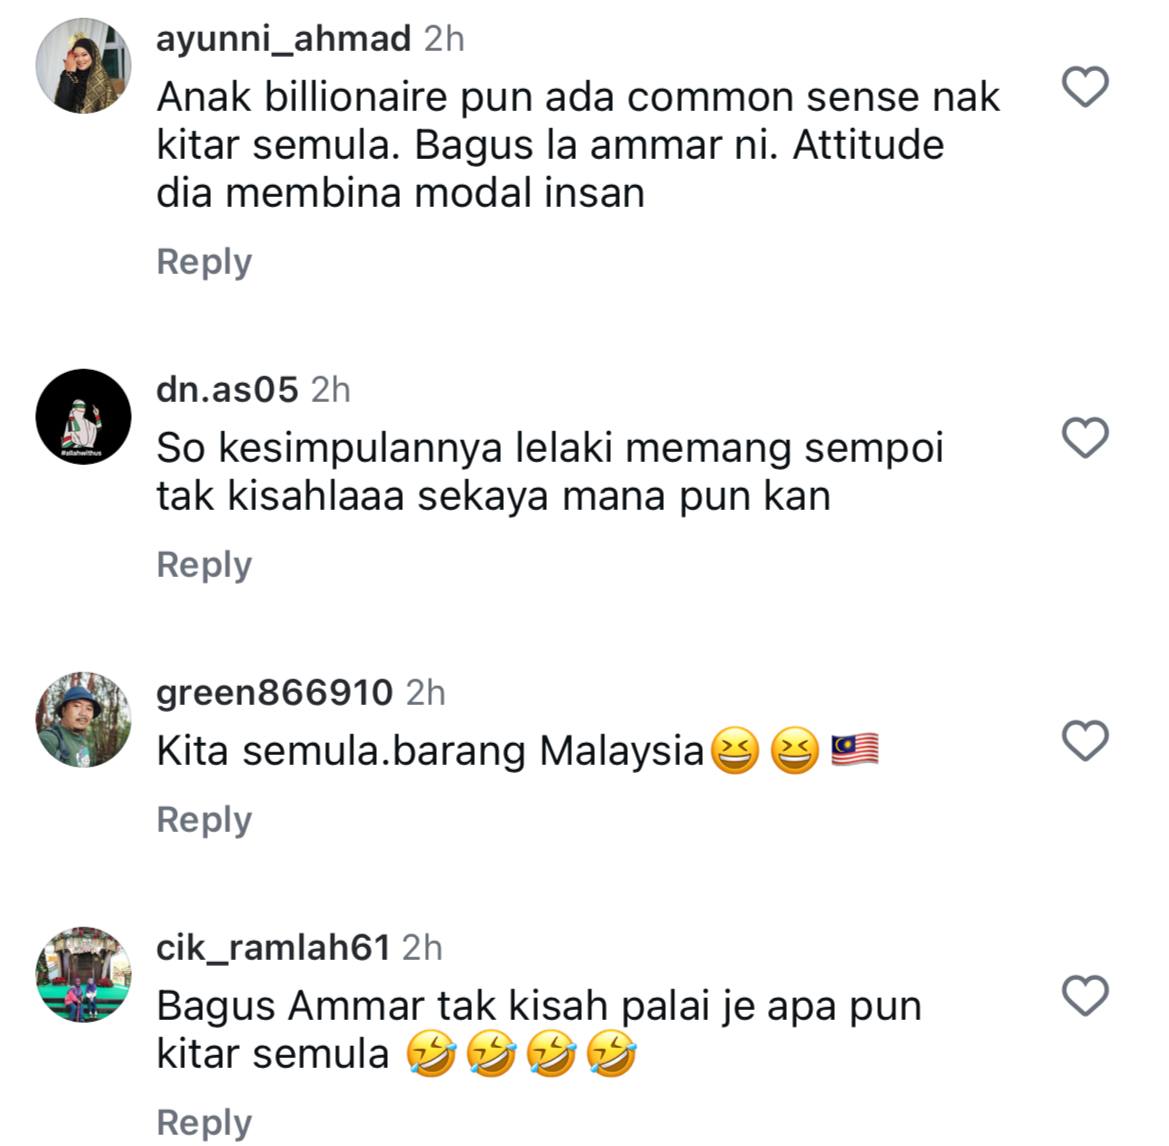Reply to ayunni_ahmad's comment
This screenshot has height=1146, width=1169.
tap(204, 262)
